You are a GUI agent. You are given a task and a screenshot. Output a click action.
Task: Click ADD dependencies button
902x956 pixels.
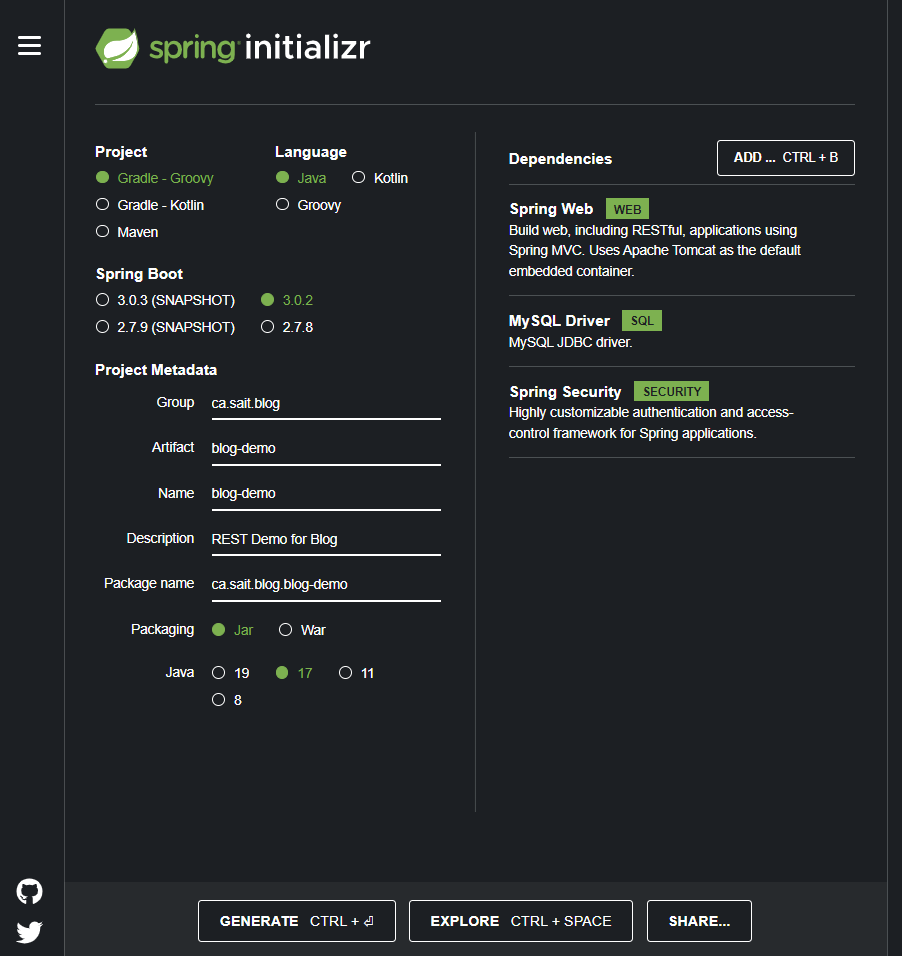[x=786, y=158]
